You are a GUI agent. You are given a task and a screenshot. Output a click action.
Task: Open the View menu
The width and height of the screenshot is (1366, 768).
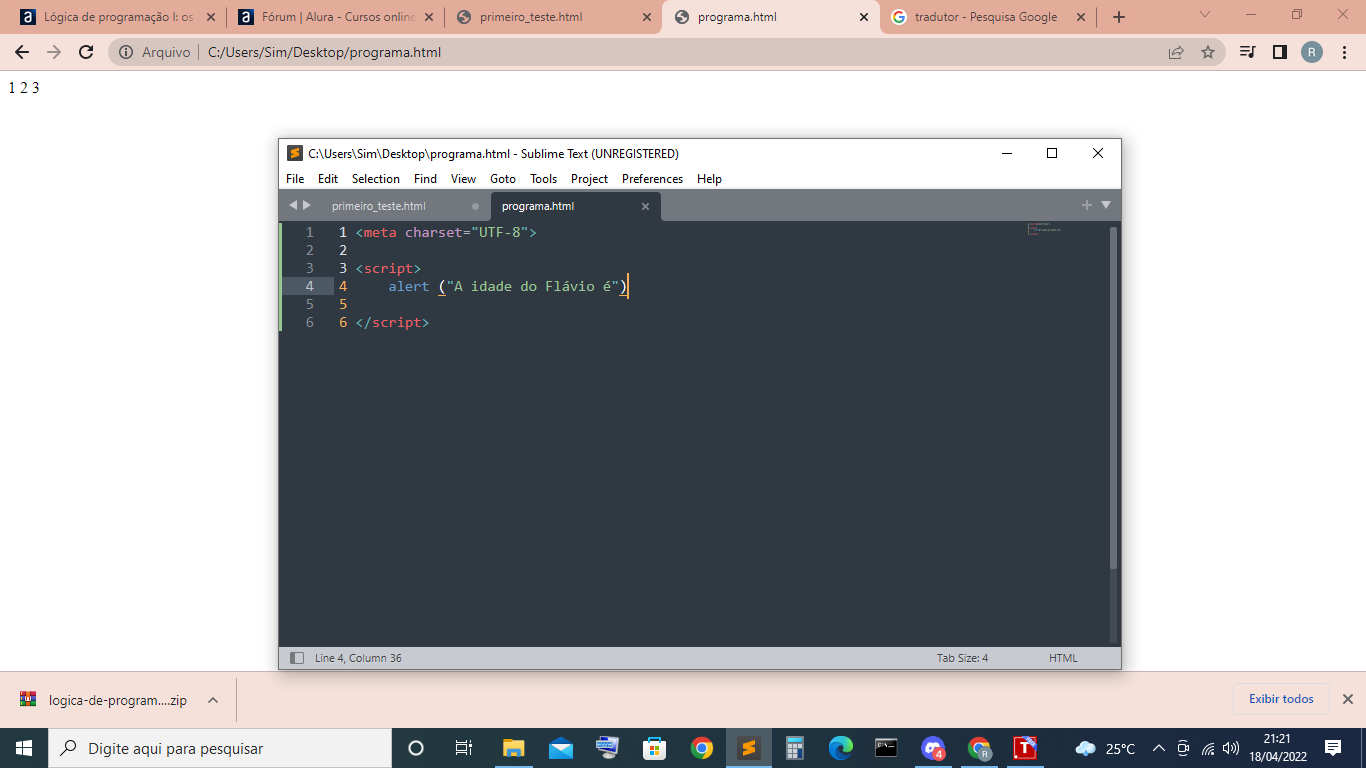(463, 179)
